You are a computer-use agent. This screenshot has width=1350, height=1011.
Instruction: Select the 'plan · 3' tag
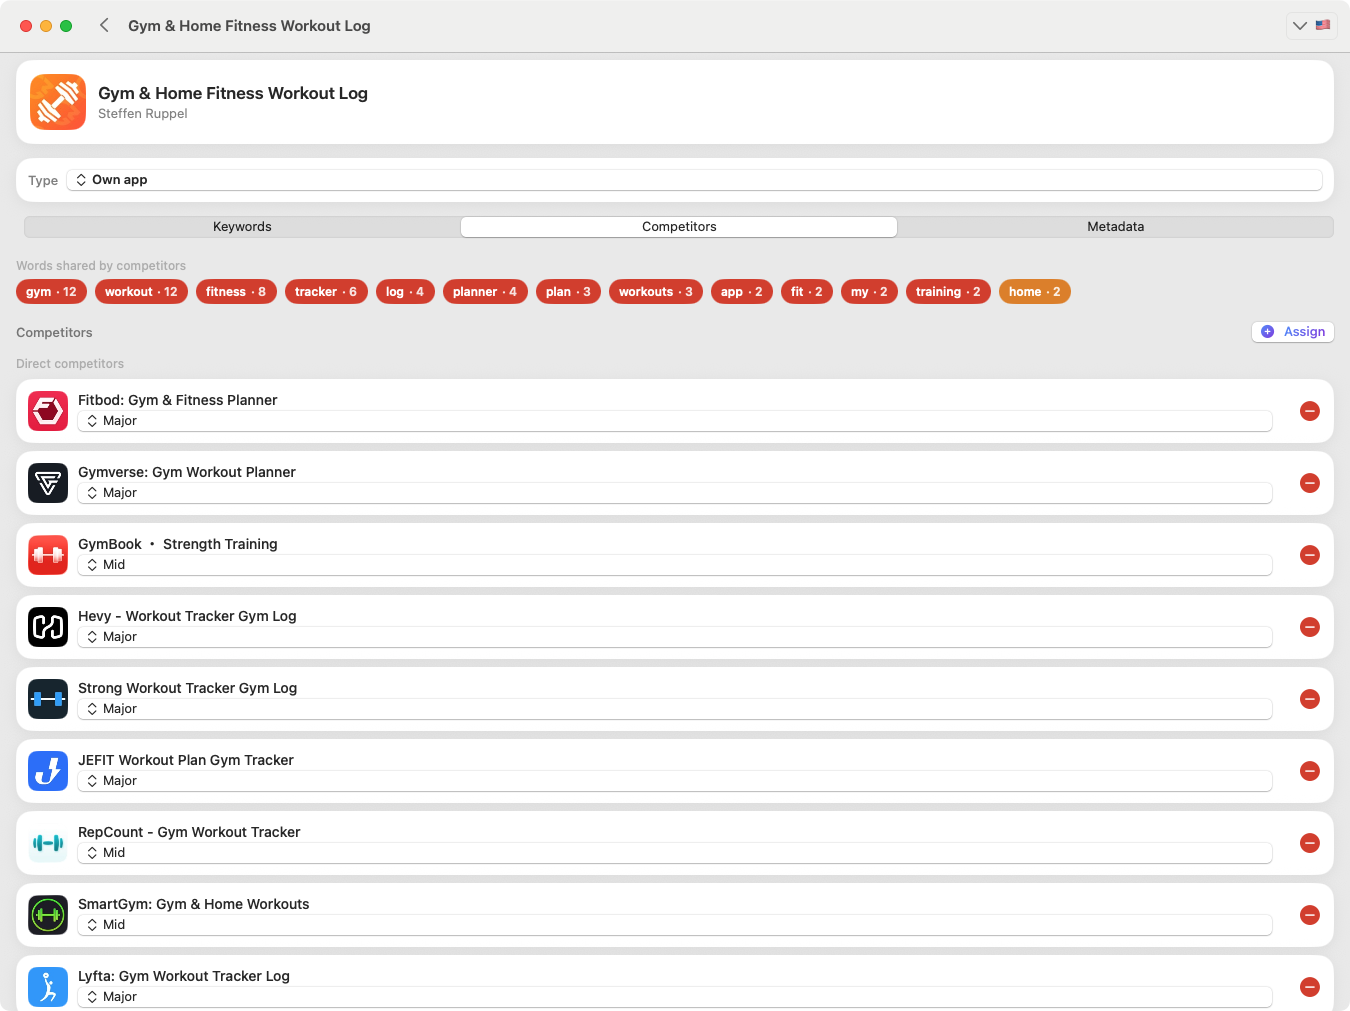[568, 292]
